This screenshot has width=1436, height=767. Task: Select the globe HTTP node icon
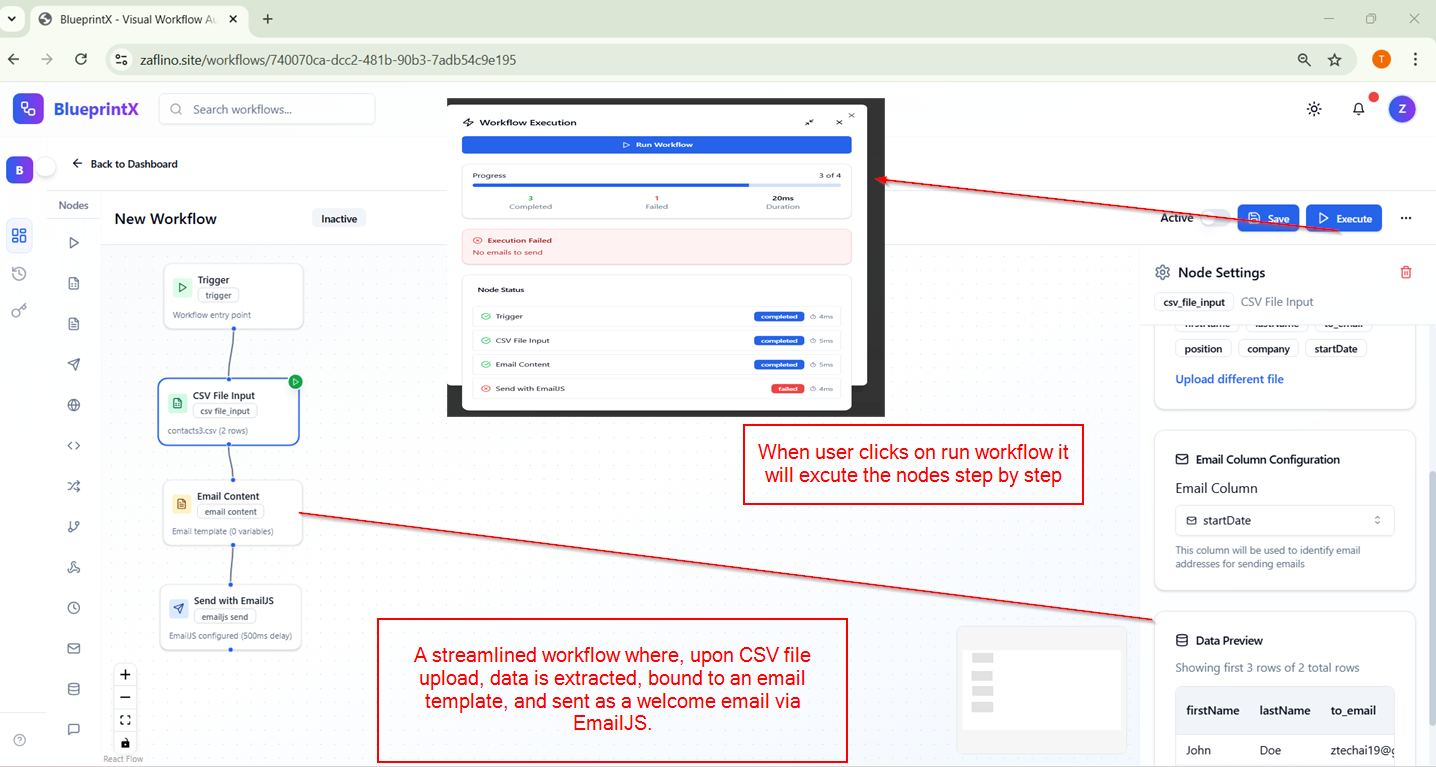[74, 405]
